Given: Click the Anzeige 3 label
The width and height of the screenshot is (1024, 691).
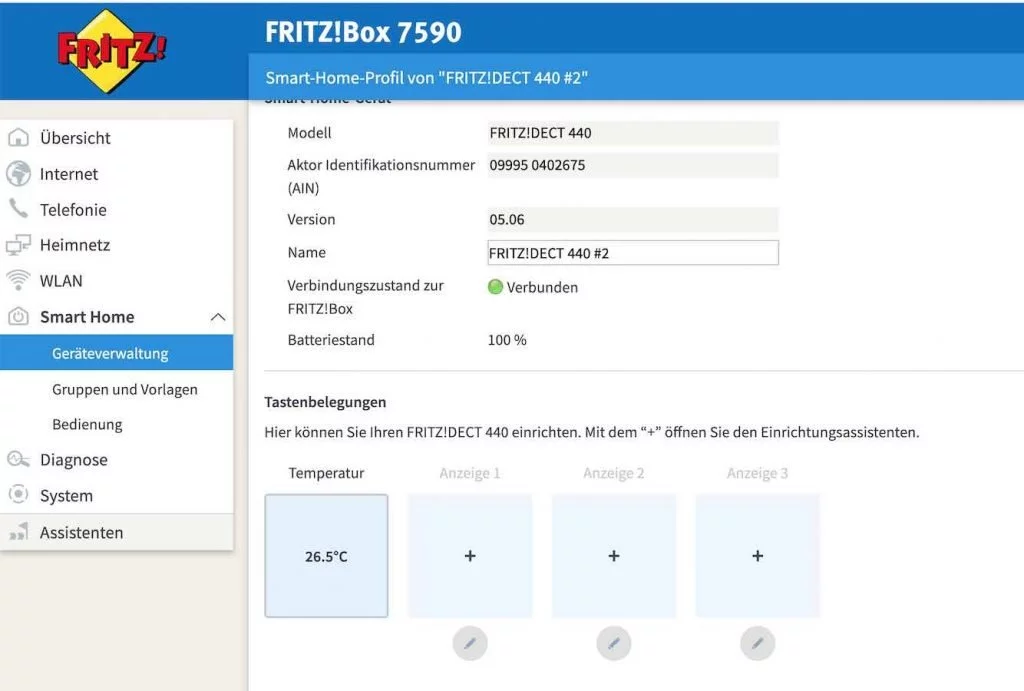Looking at the screenshot, I should coord(757,473).
